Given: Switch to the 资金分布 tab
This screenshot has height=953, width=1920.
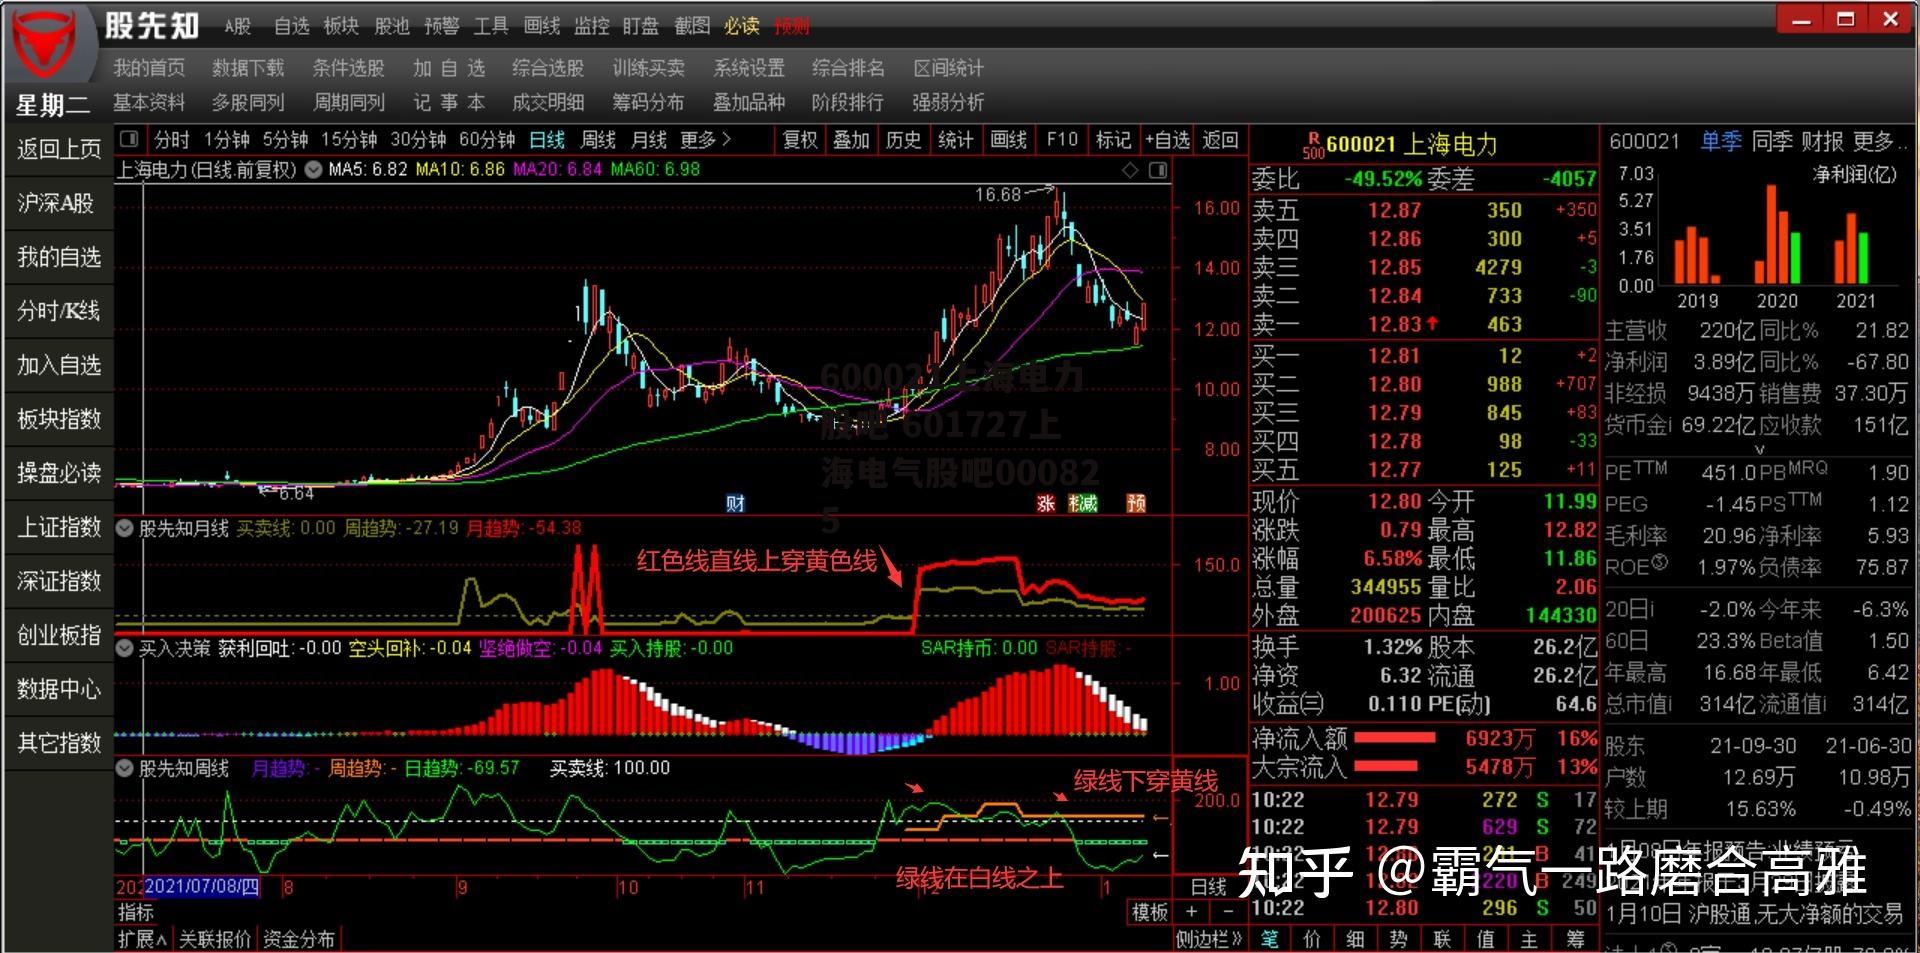Looking at the screenshot, I should 299,939.
